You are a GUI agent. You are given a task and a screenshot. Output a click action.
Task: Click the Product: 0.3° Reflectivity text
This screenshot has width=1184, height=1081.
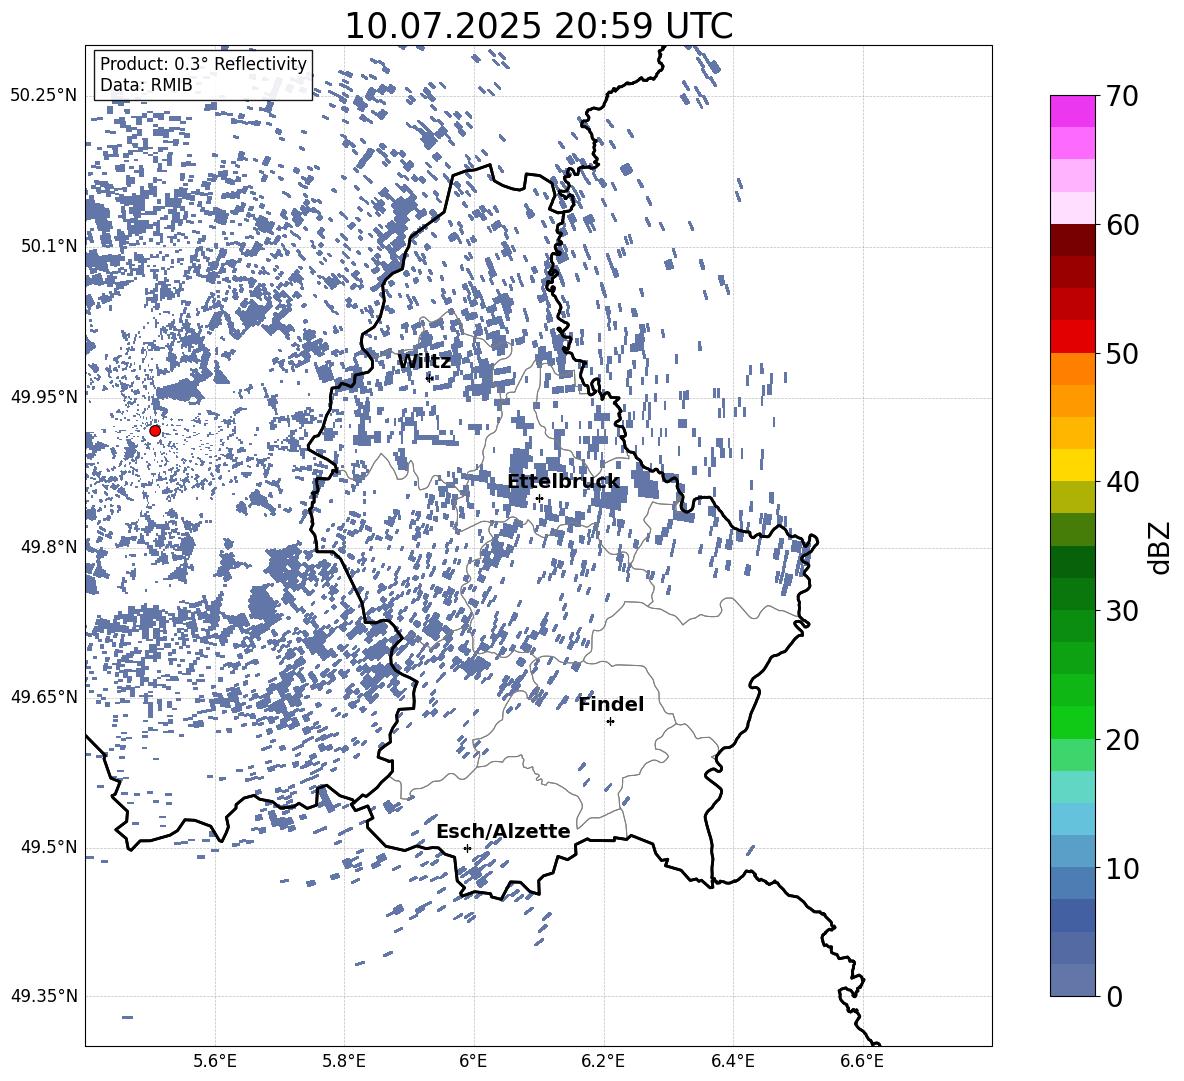coord(203,64)
